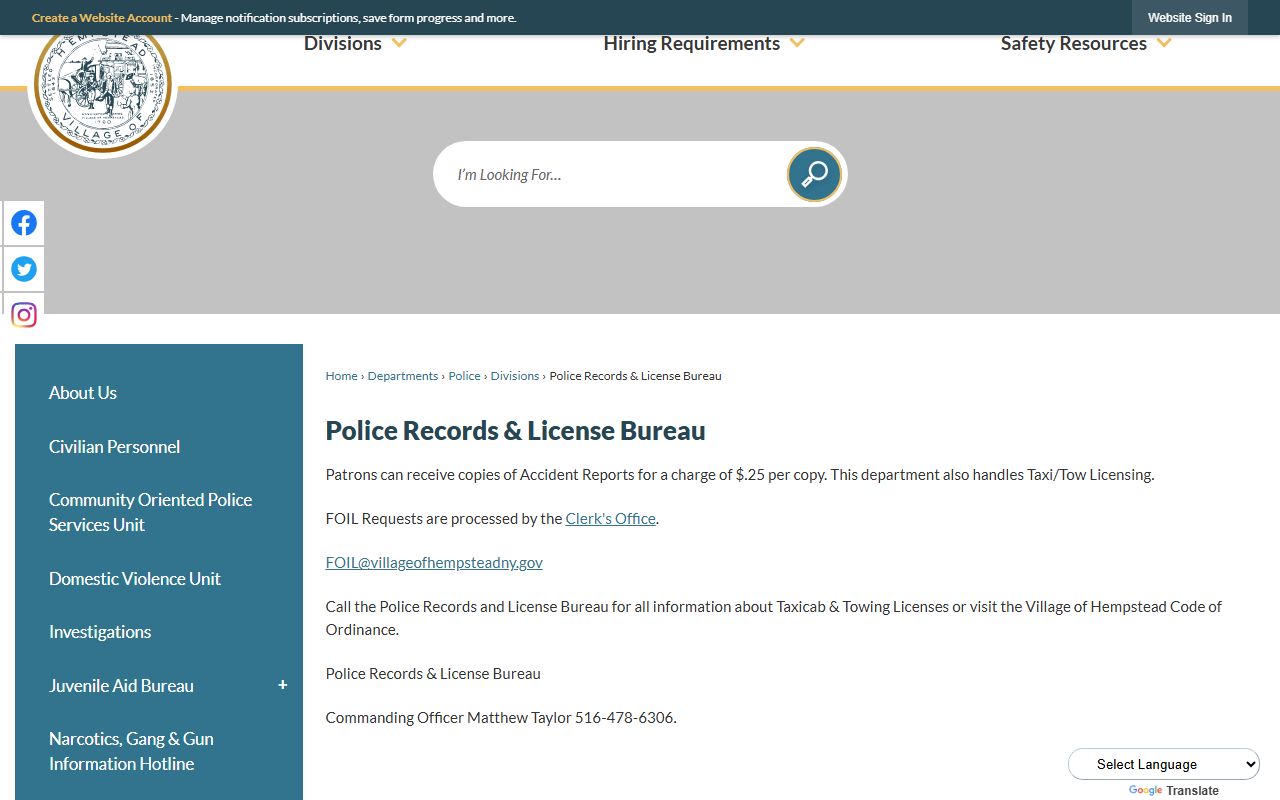Screen dimensions: 1280x800
Task: Click the magnifying glass search button
Action: [x=814, y=174]
